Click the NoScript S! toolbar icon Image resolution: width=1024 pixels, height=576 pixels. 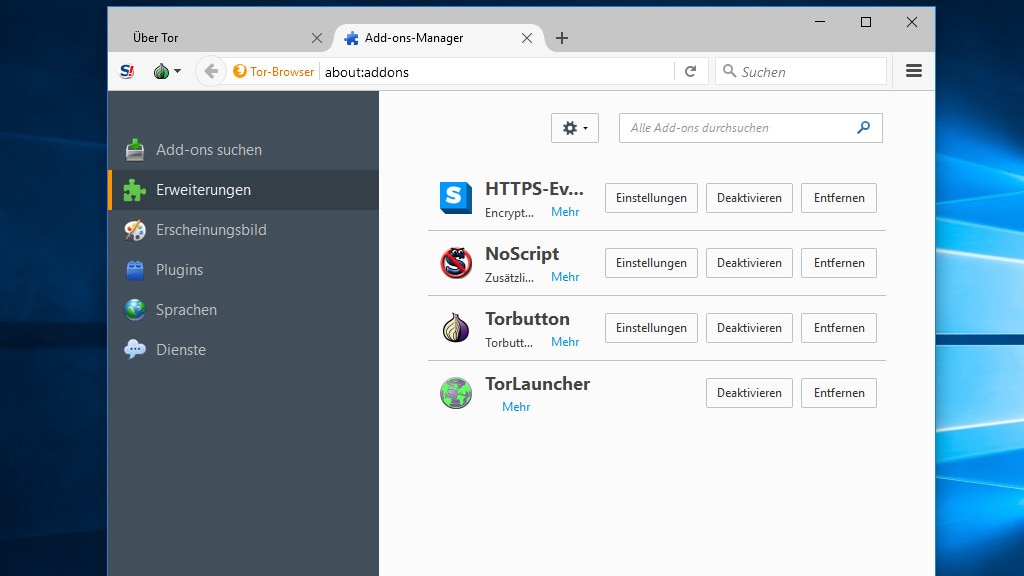(127, 71)
